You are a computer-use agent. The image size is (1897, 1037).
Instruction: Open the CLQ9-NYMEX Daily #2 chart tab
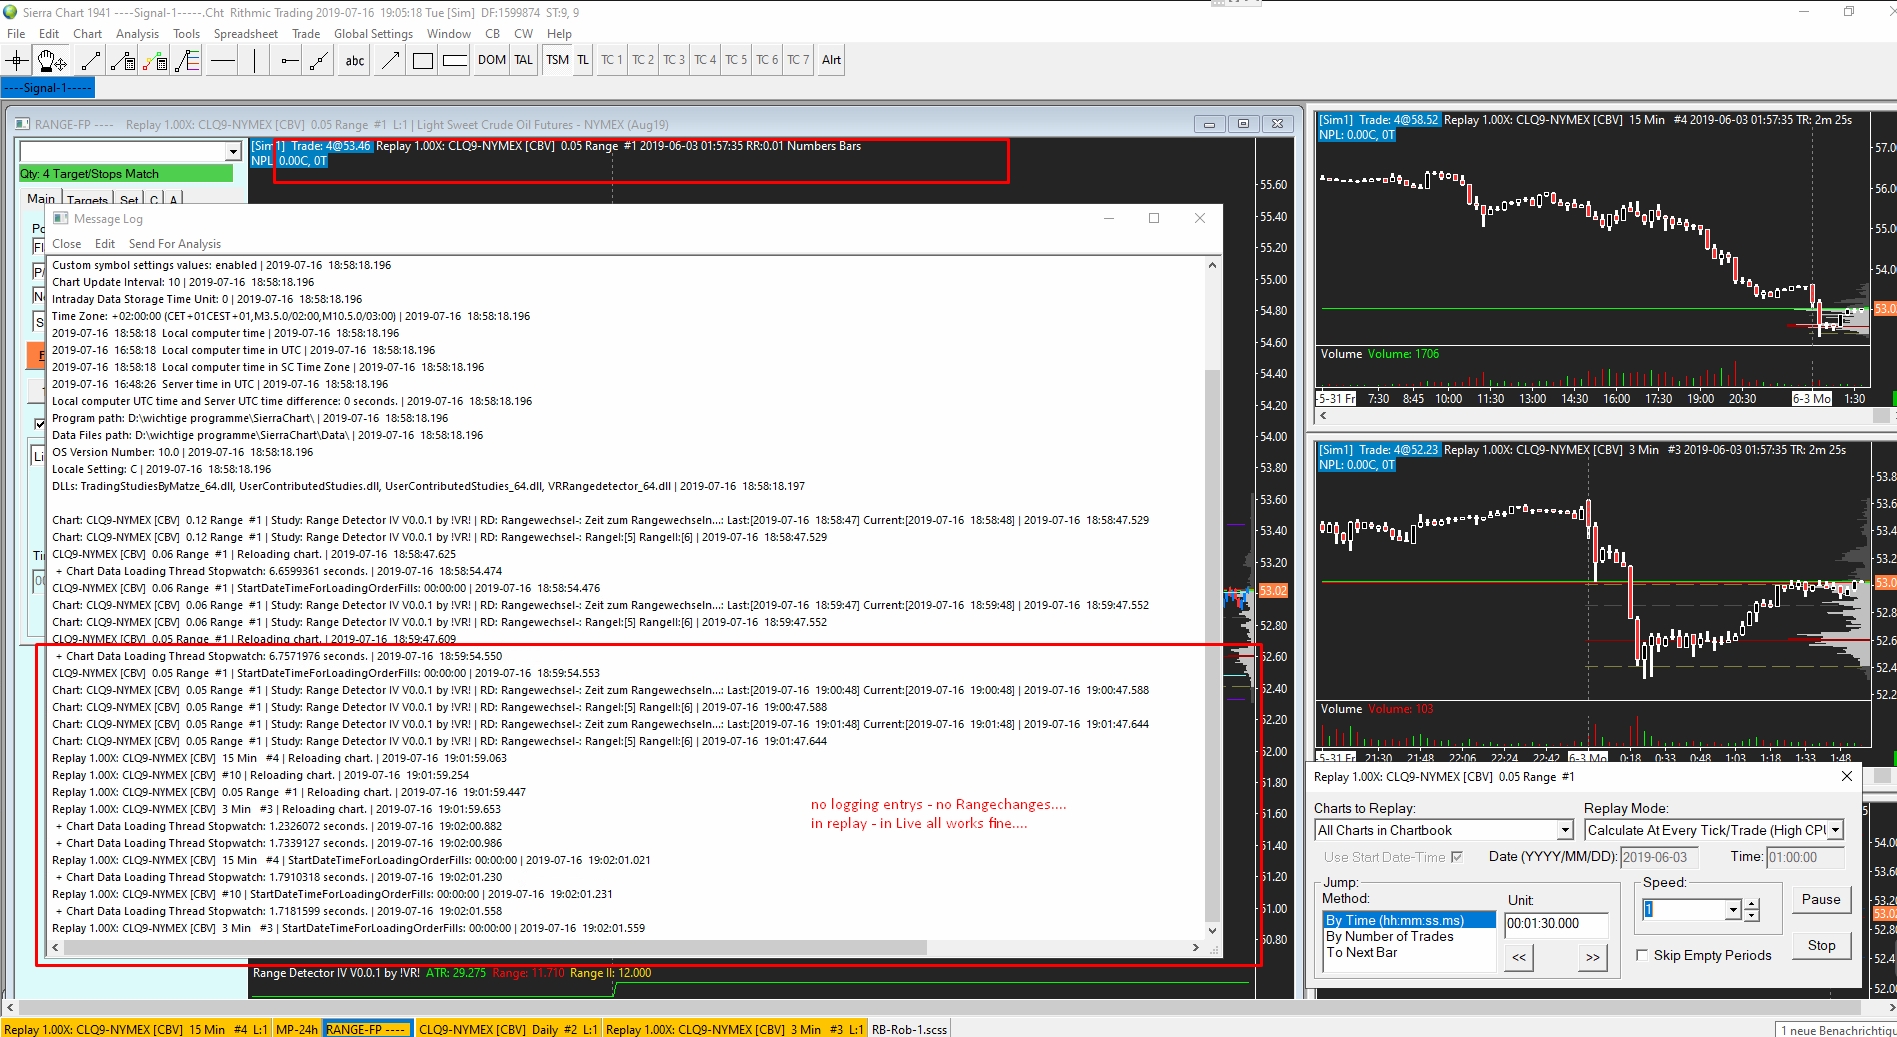(x=508, y=1029)
